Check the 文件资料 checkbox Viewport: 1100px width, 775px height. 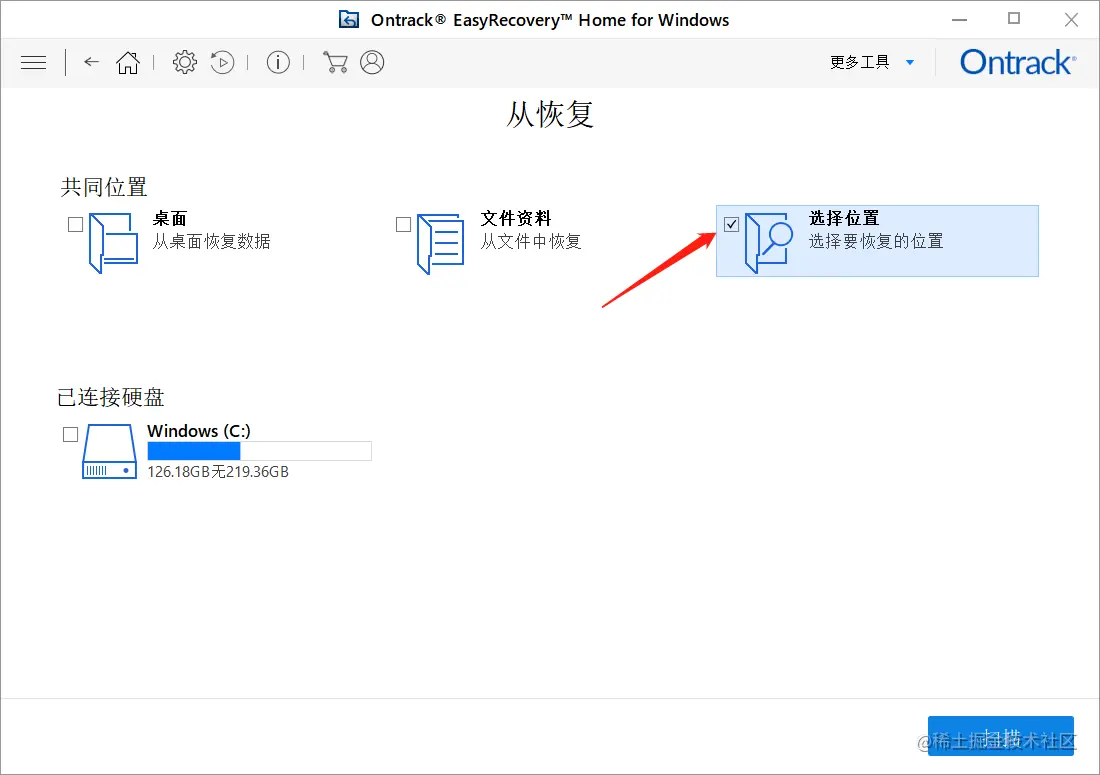(x=403, y=224)
